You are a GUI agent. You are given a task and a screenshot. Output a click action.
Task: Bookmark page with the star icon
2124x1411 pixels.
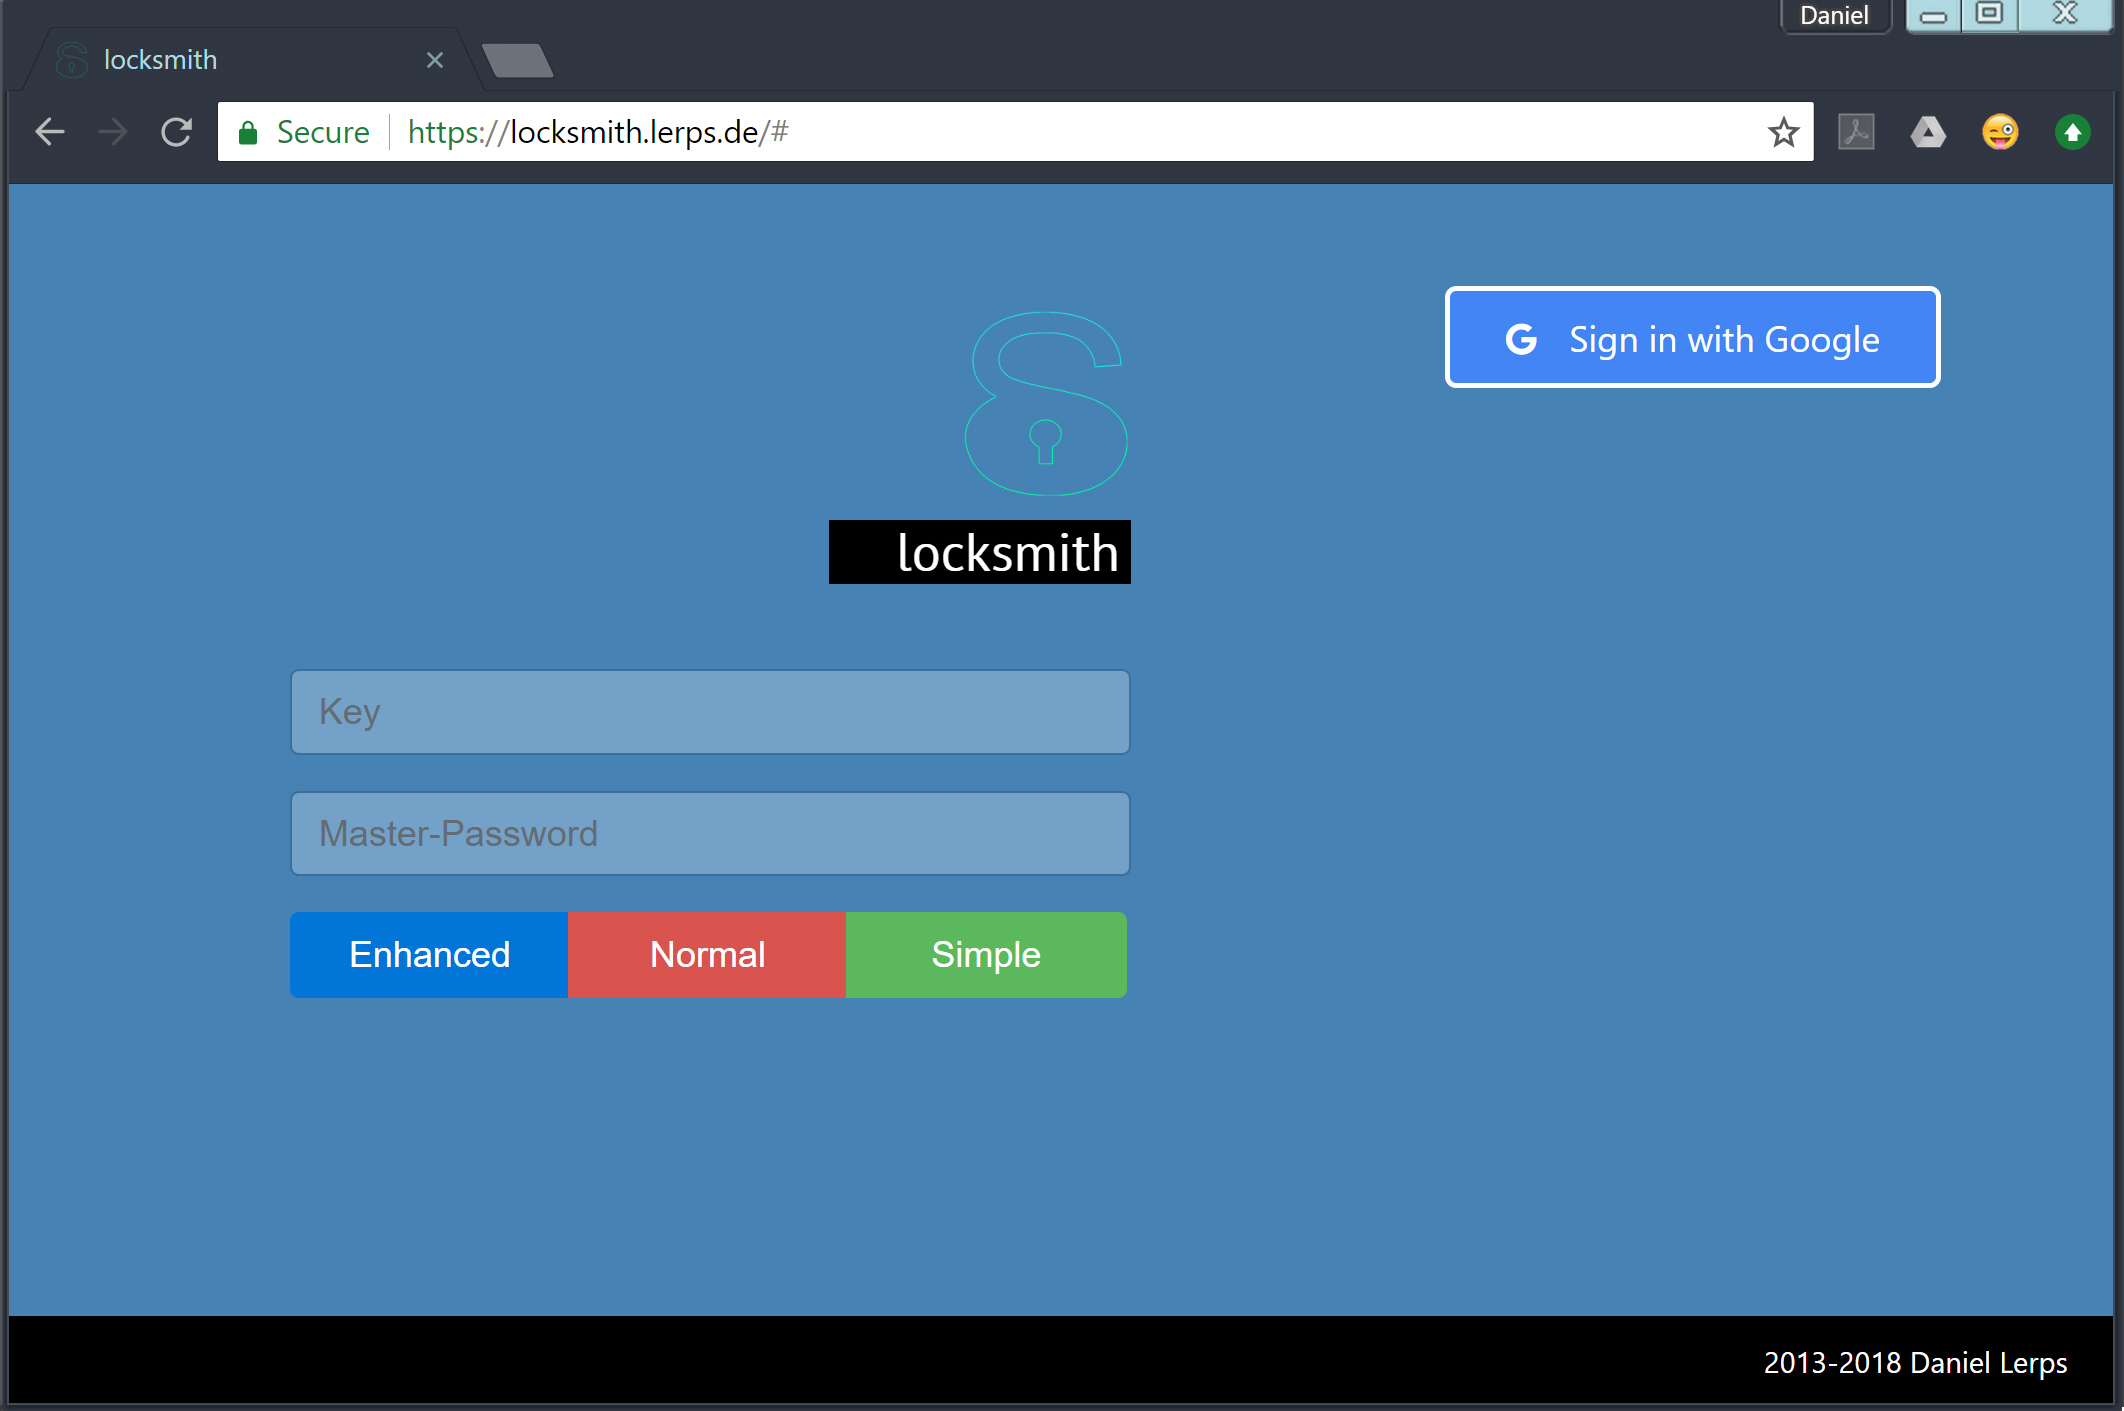pyautogui.click(x=1783, y=132)
